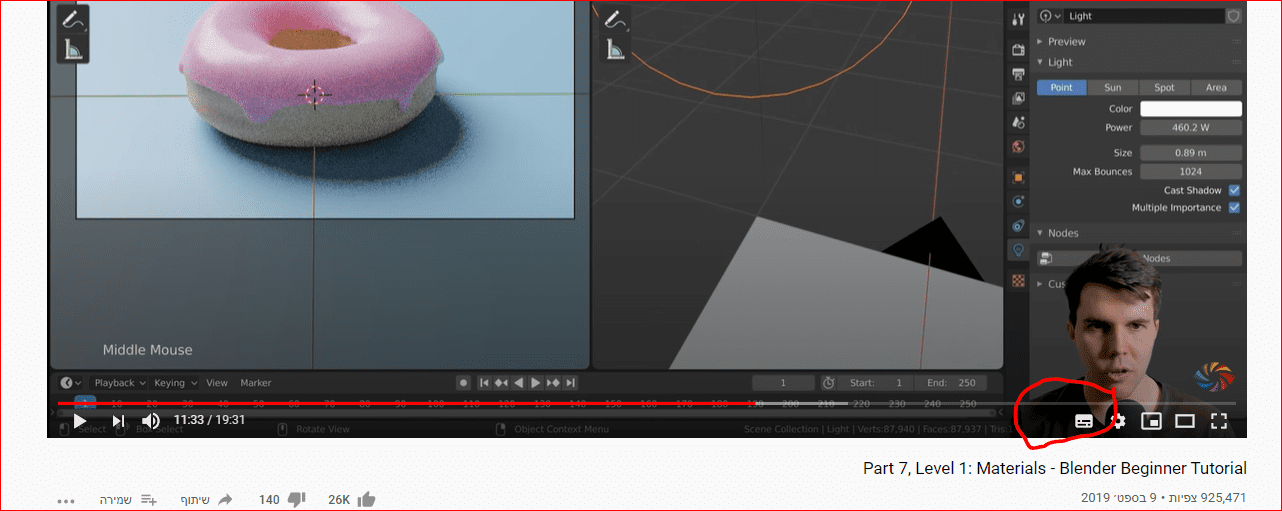
Task: Open the Object Constraints tab icon
Action: coord(1018,225)
